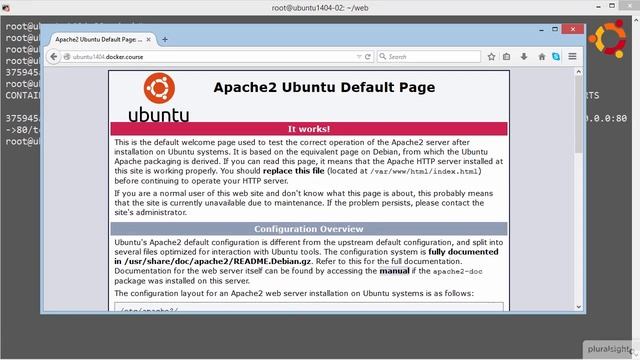Close the Firefox window with red X
The image size is (640, 360).
tap(573, 29)
